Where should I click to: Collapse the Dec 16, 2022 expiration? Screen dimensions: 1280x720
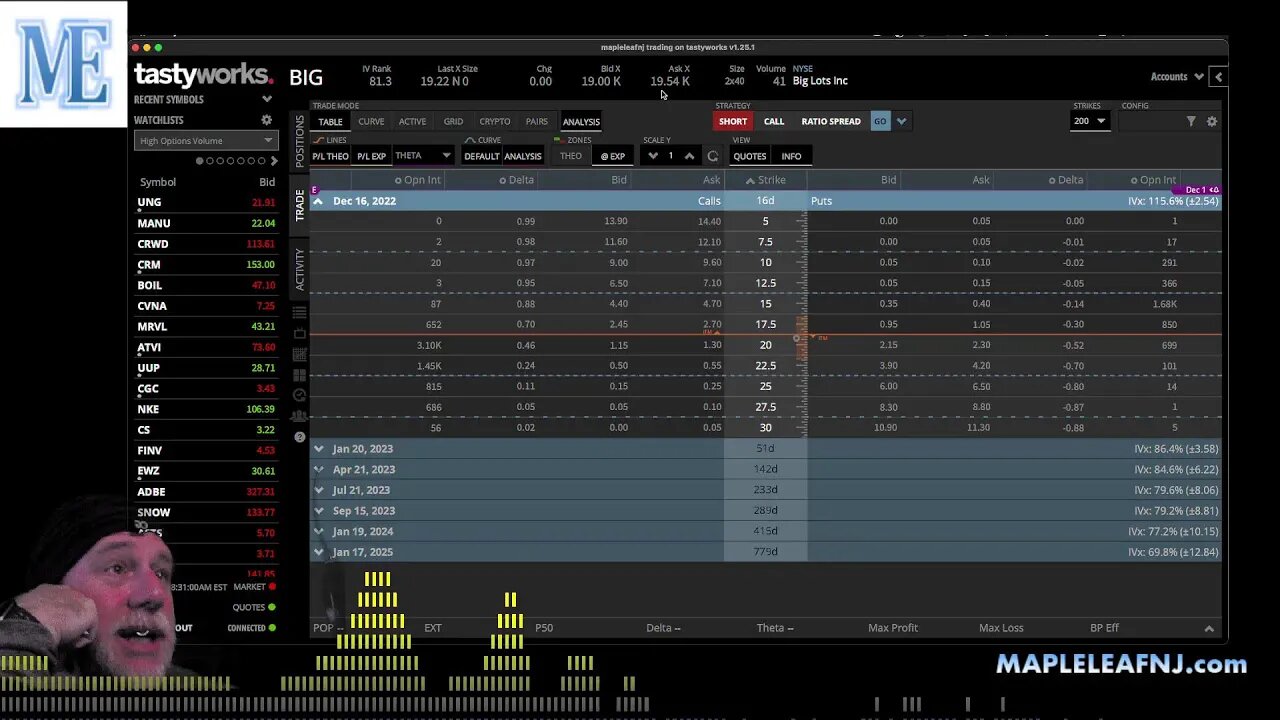click(x=318, y=201)
